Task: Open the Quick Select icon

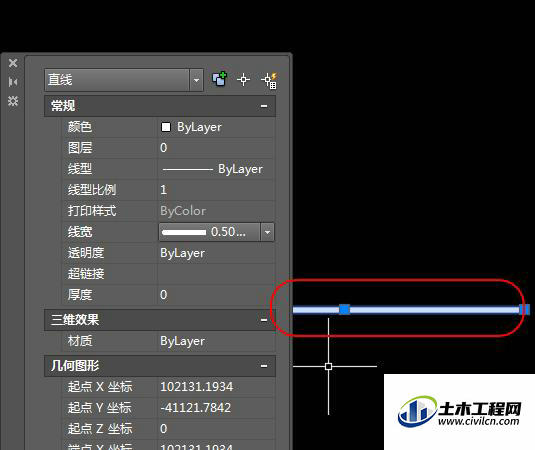Action: pyautogui.click(x=269, y=81)
